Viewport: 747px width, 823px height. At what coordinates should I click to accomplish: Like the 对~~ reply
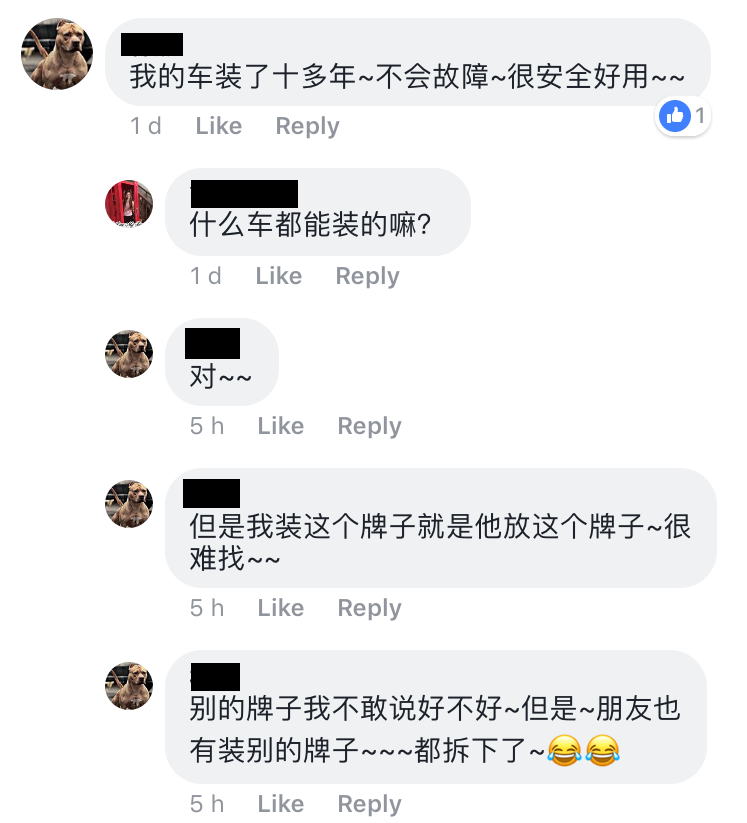click(x=281, y=426)
